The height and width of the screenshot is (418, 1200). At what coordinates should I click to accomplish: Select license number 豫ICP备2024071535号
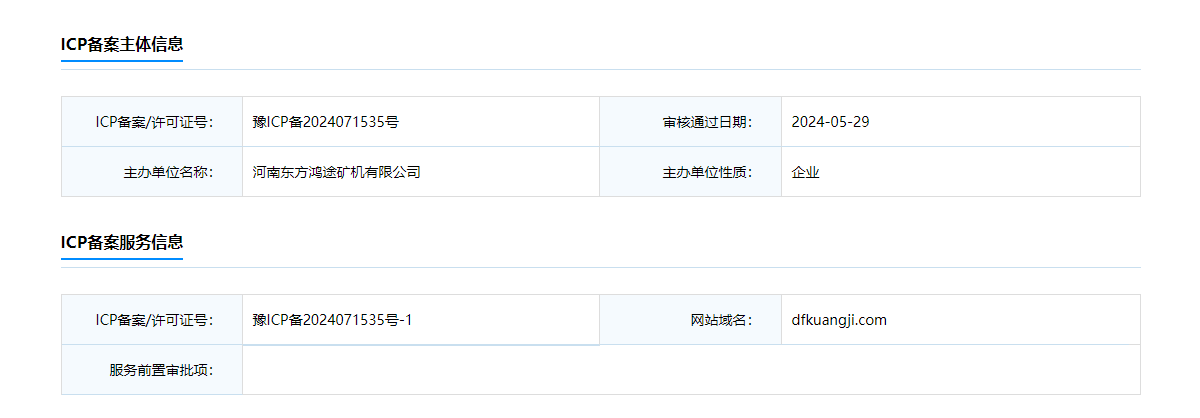coord(326,122)
